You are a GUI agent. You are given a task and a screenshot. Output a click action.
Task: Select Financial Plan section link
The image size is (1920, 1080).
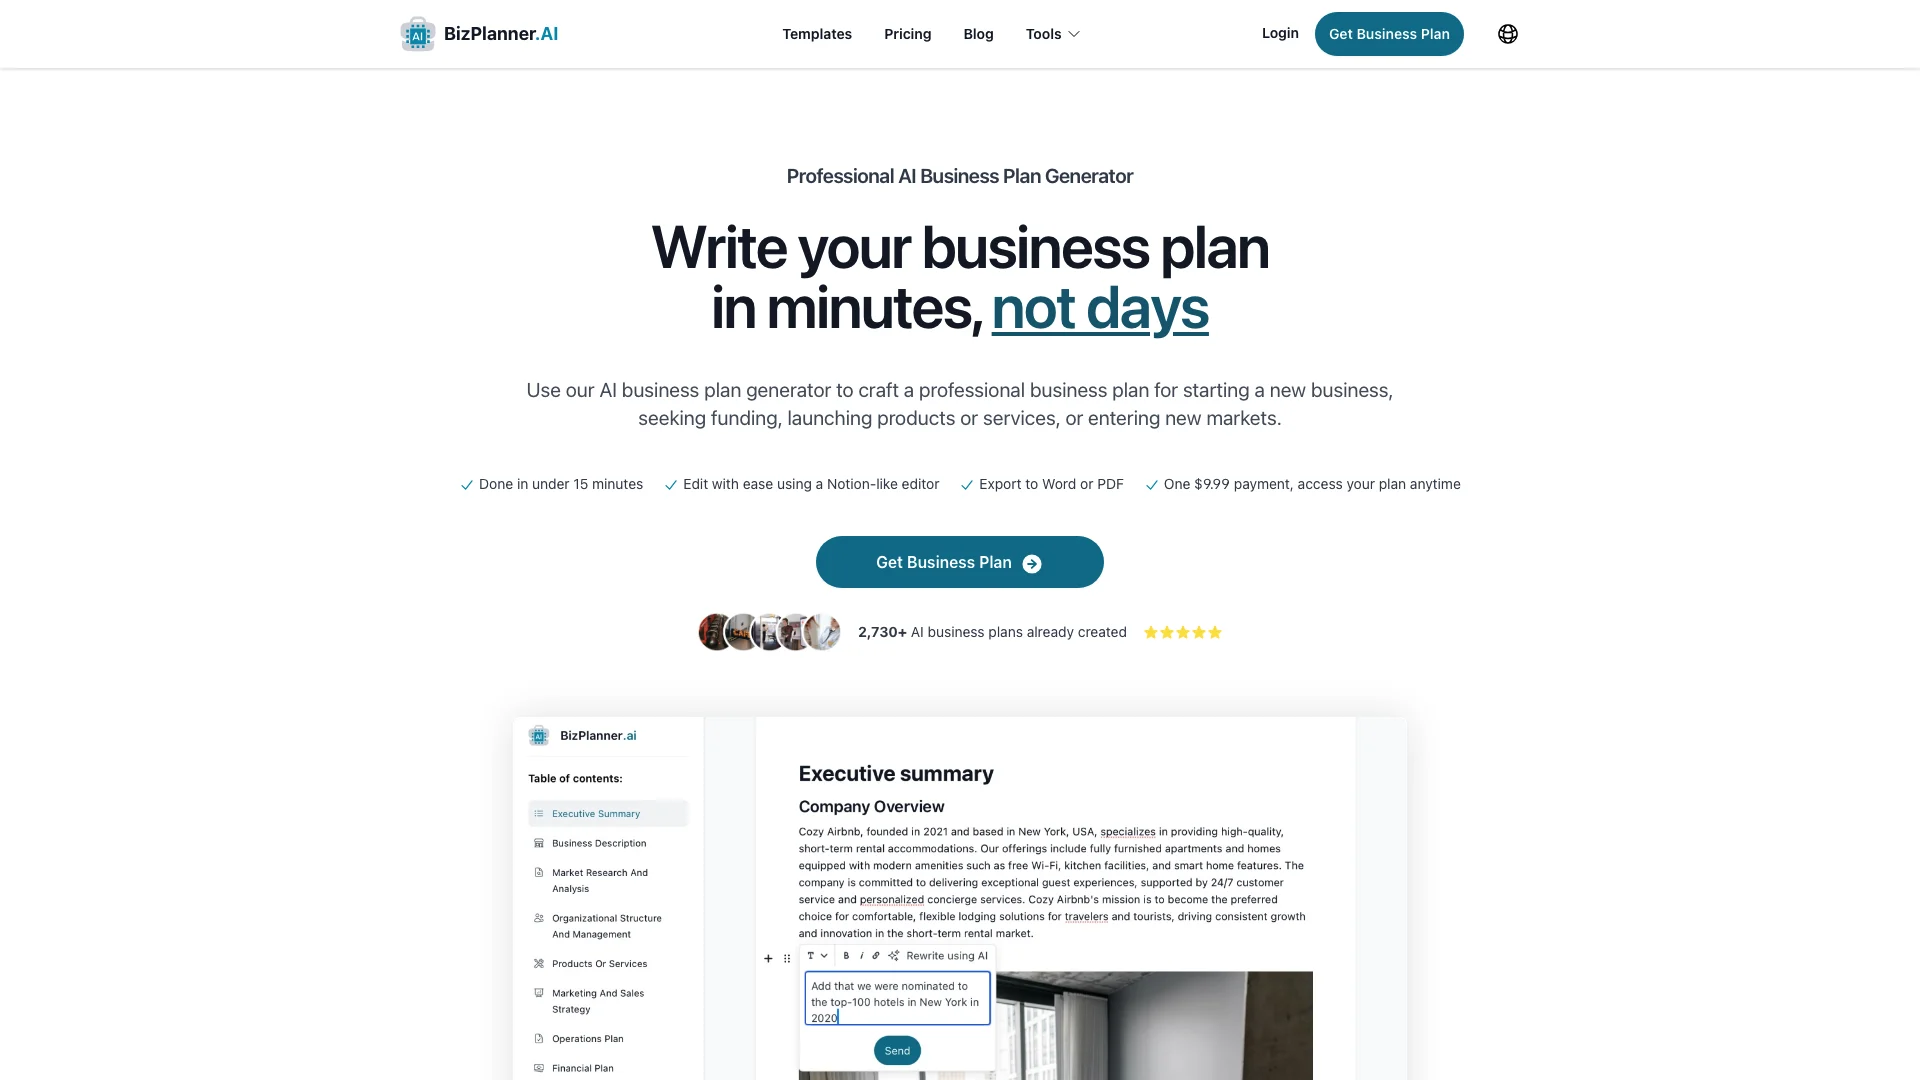coord(583,1067)
